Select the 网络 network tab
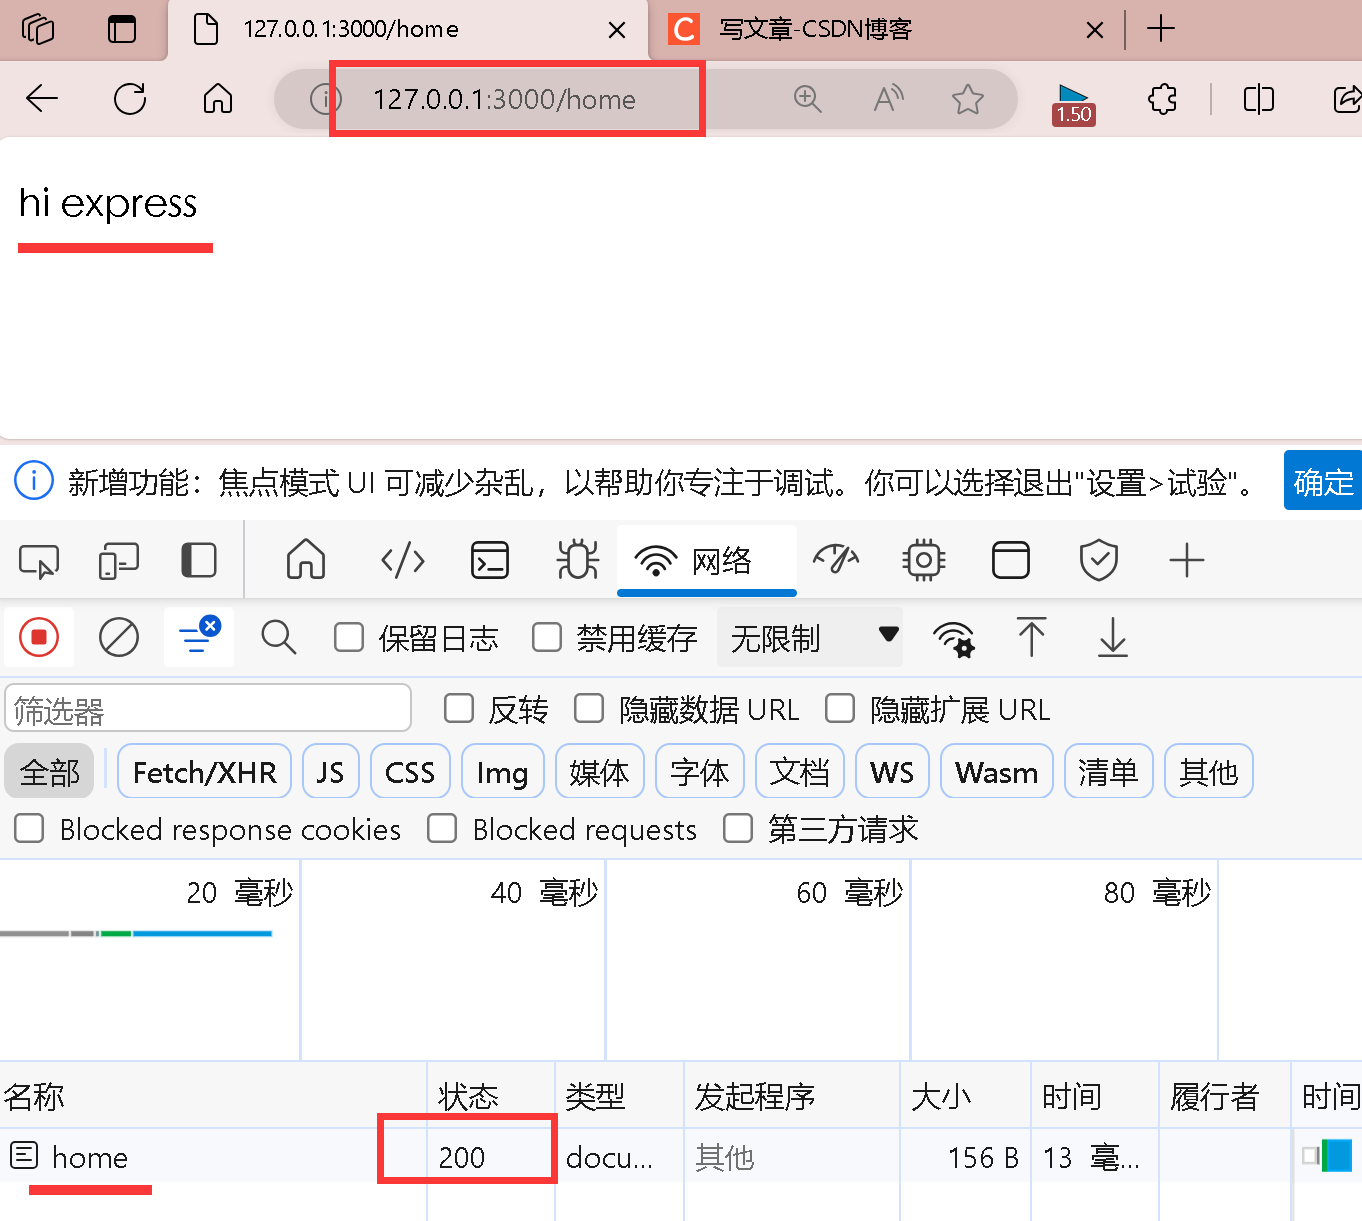 pos(706,561)
